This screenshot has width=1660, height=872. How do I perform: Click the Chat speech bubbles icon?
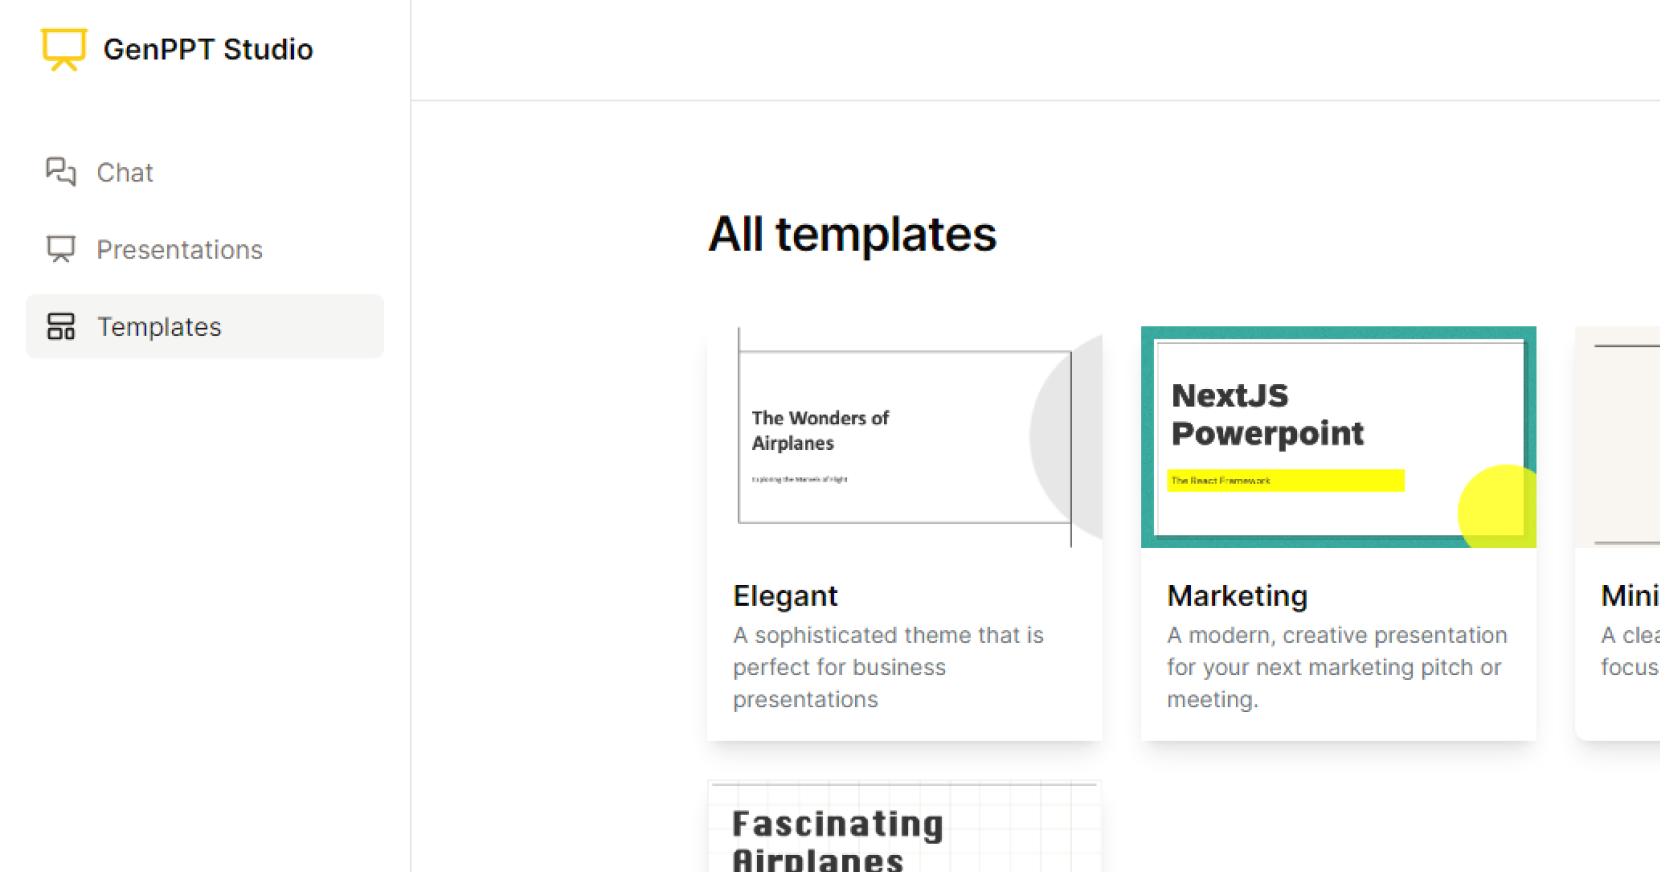tap(61, 172)
